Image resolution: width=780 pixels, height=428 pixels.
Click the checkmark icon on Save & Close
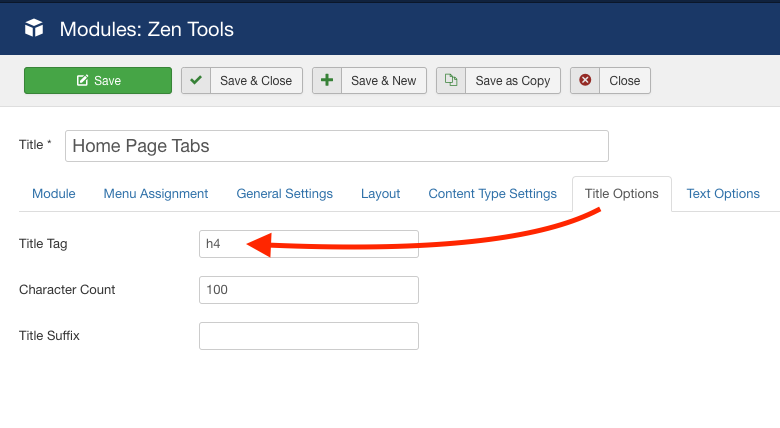click(196, 81)
